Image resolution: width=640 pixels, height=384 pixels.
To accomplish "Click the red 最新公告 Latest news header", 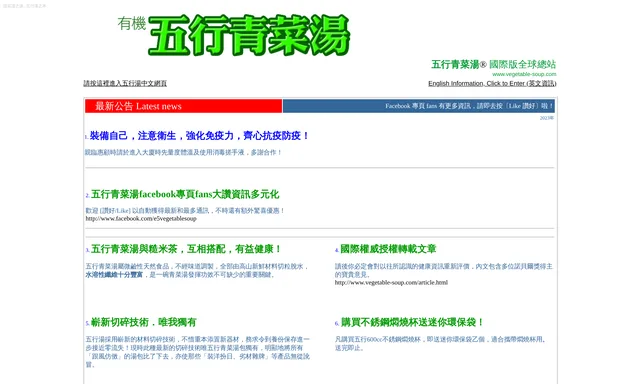I will 183,106.
